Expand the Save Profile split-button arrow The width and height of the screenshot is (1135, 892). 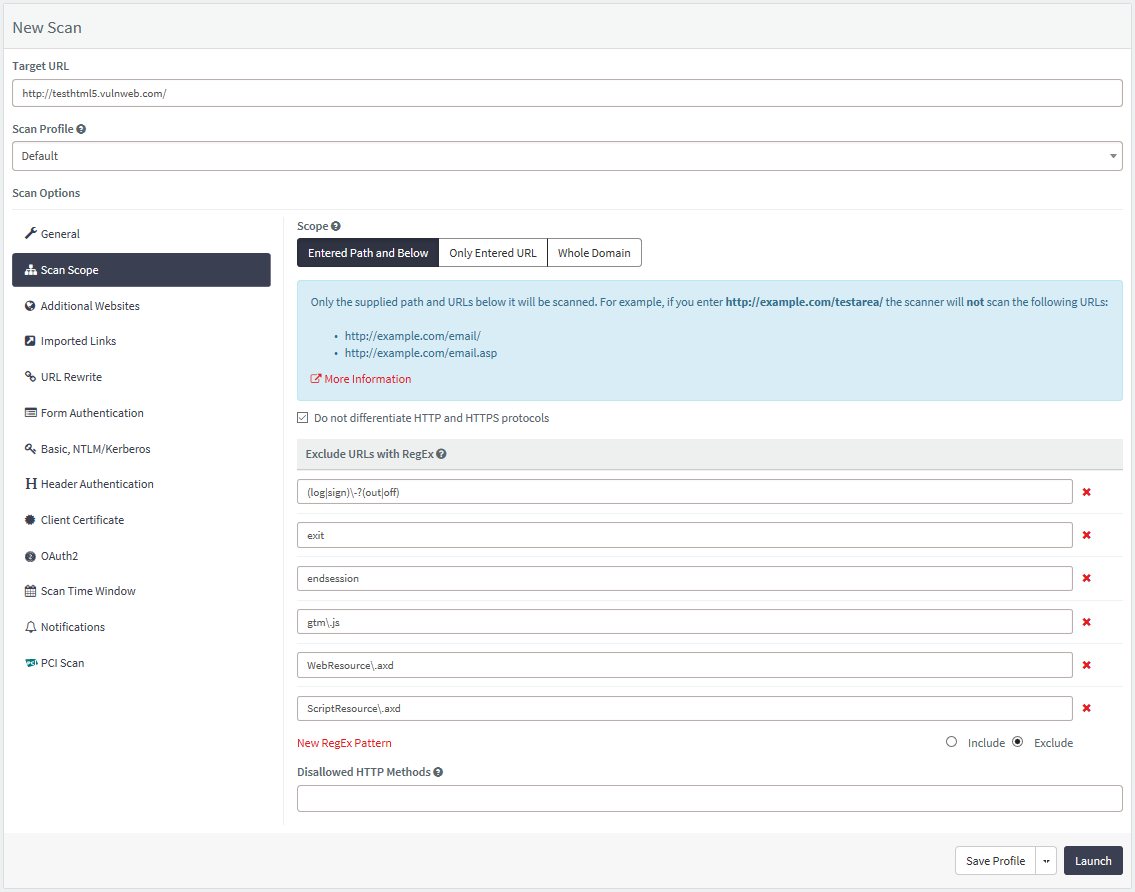[1046, 861]
